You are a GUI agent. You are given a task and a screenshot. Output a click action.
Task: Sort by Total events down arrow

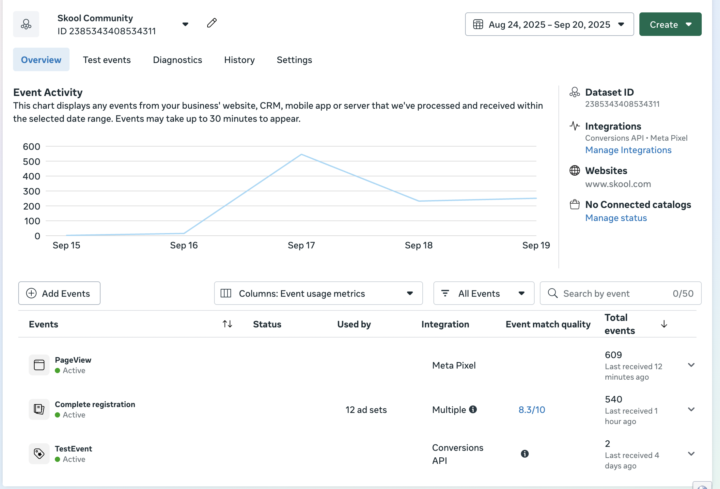(664, 324)
